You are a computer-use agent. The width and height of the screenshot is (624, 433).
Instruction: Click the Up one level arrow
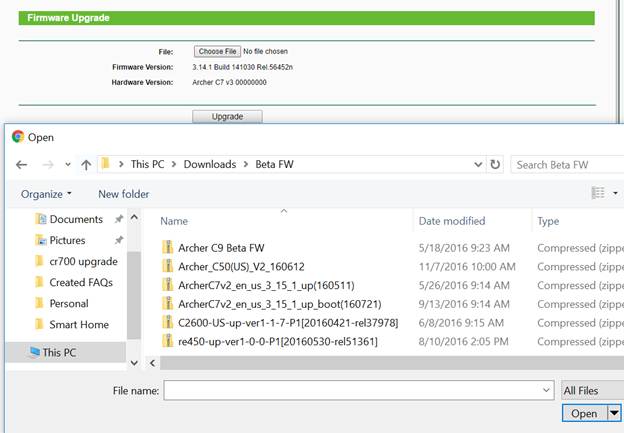tap(87, 164)
